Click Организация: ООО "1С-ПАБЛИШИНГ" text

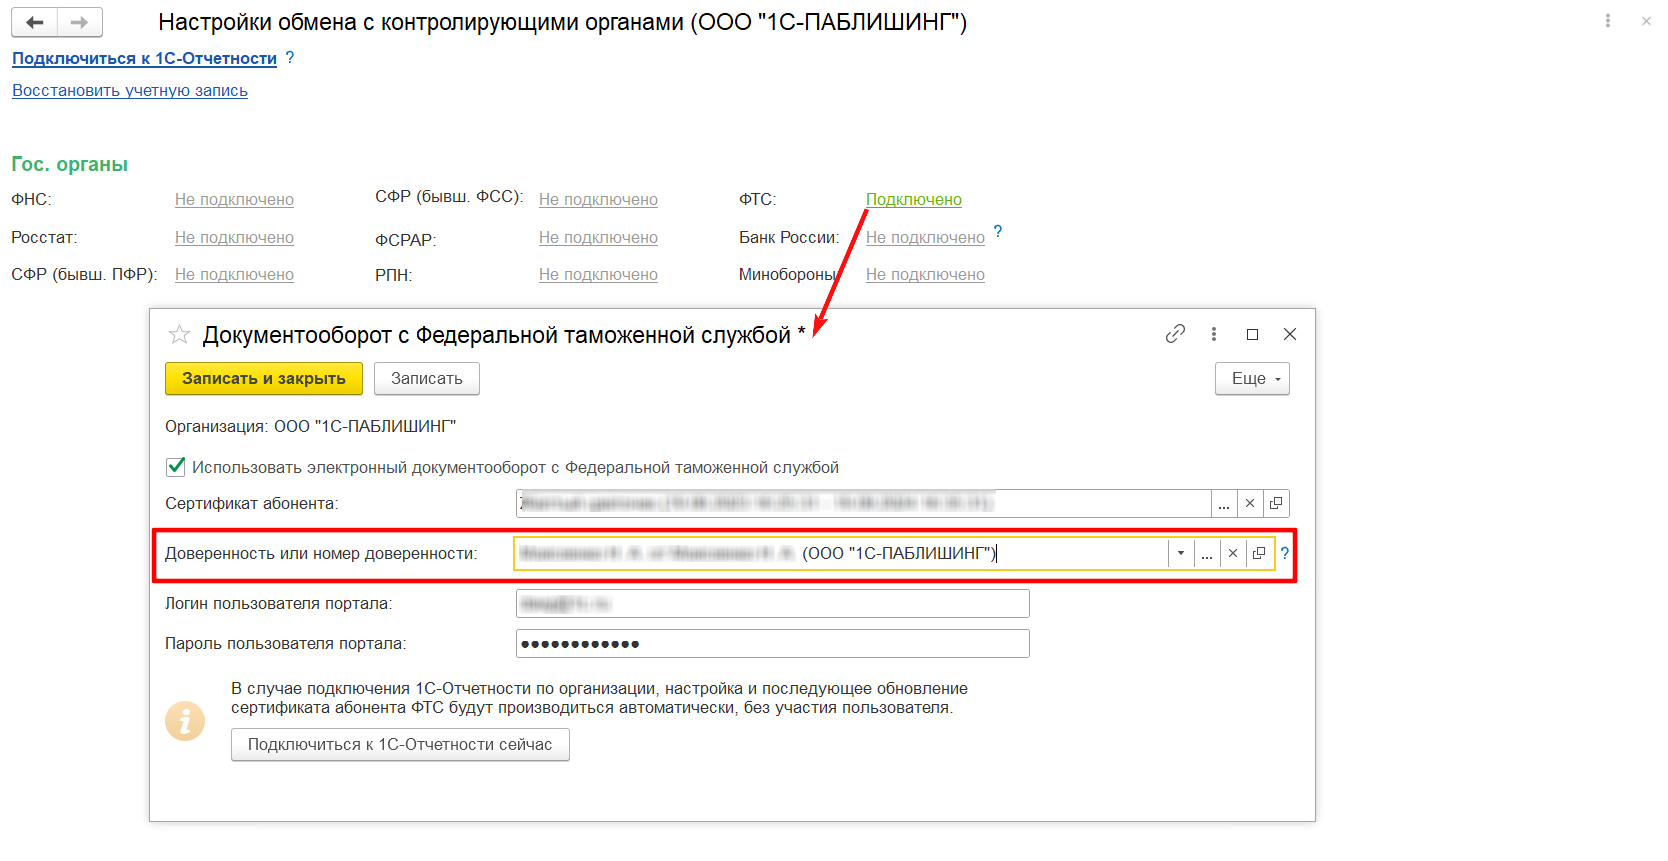(x=310, y=426)
